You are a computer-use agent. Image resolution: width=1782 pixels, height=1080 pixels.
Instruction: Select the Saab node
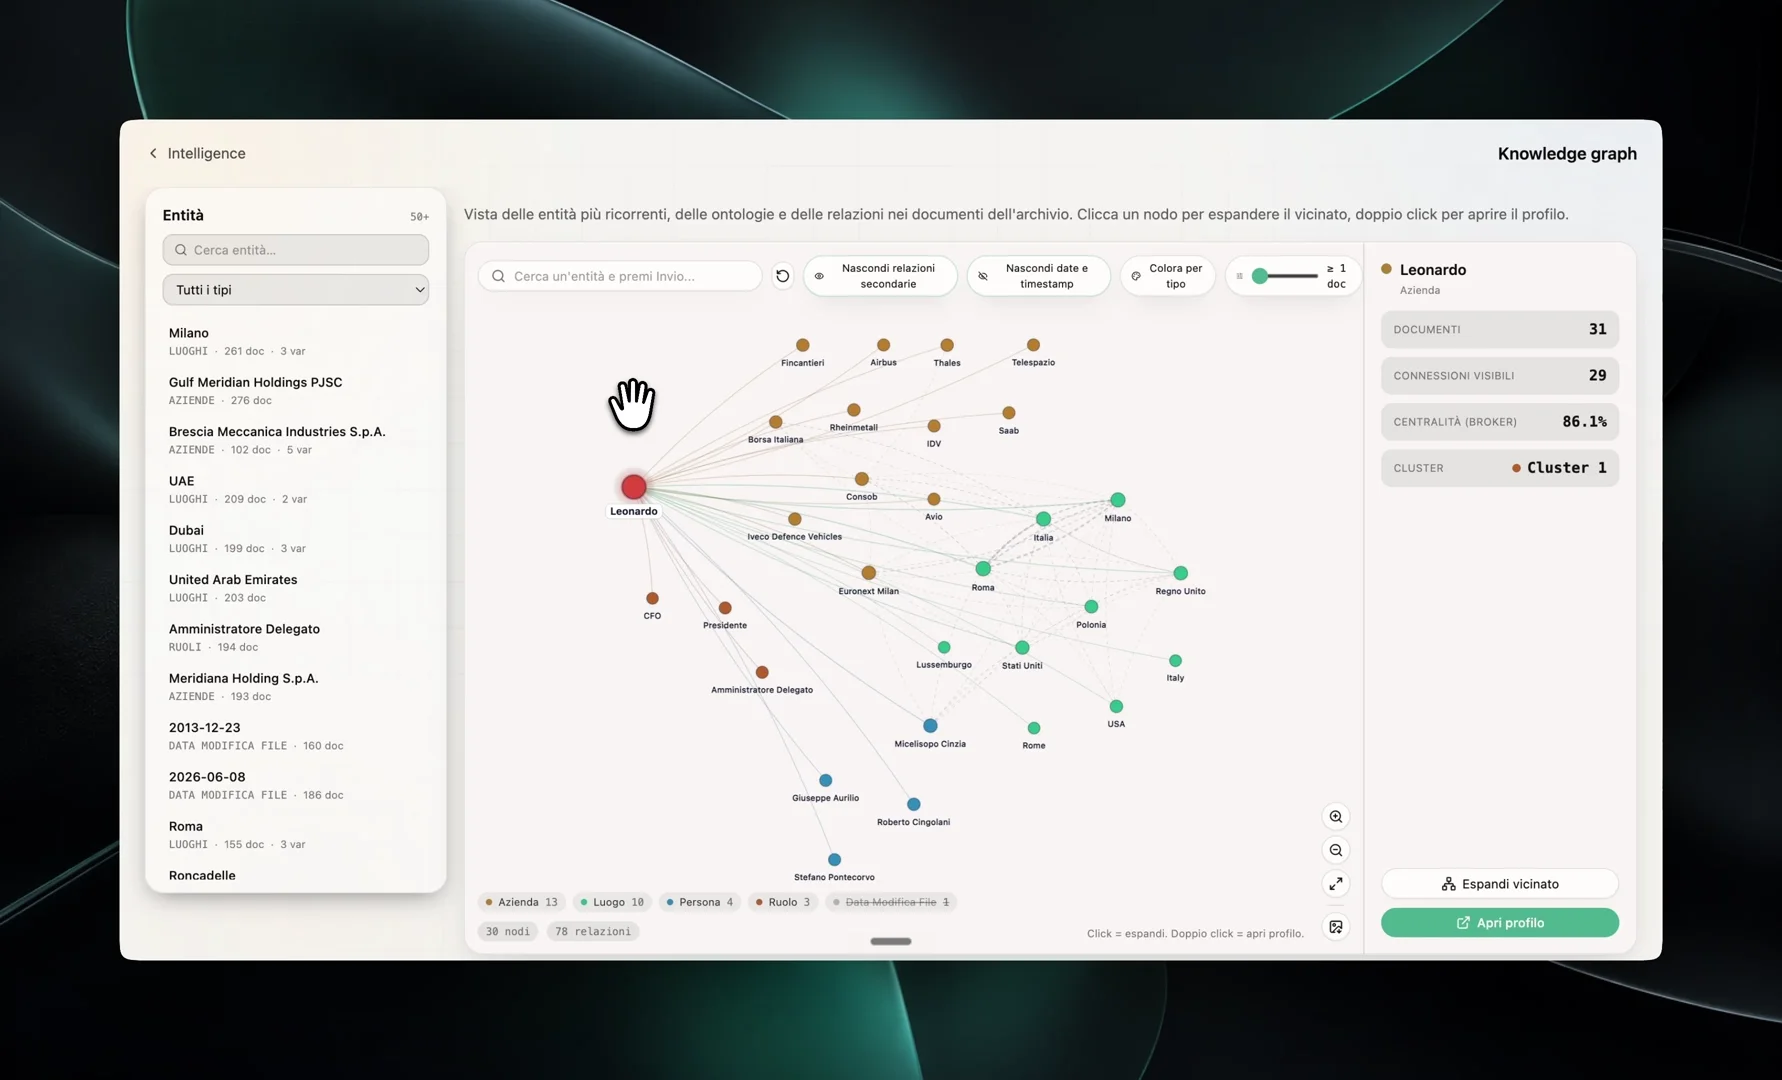tap(1009, 413)
